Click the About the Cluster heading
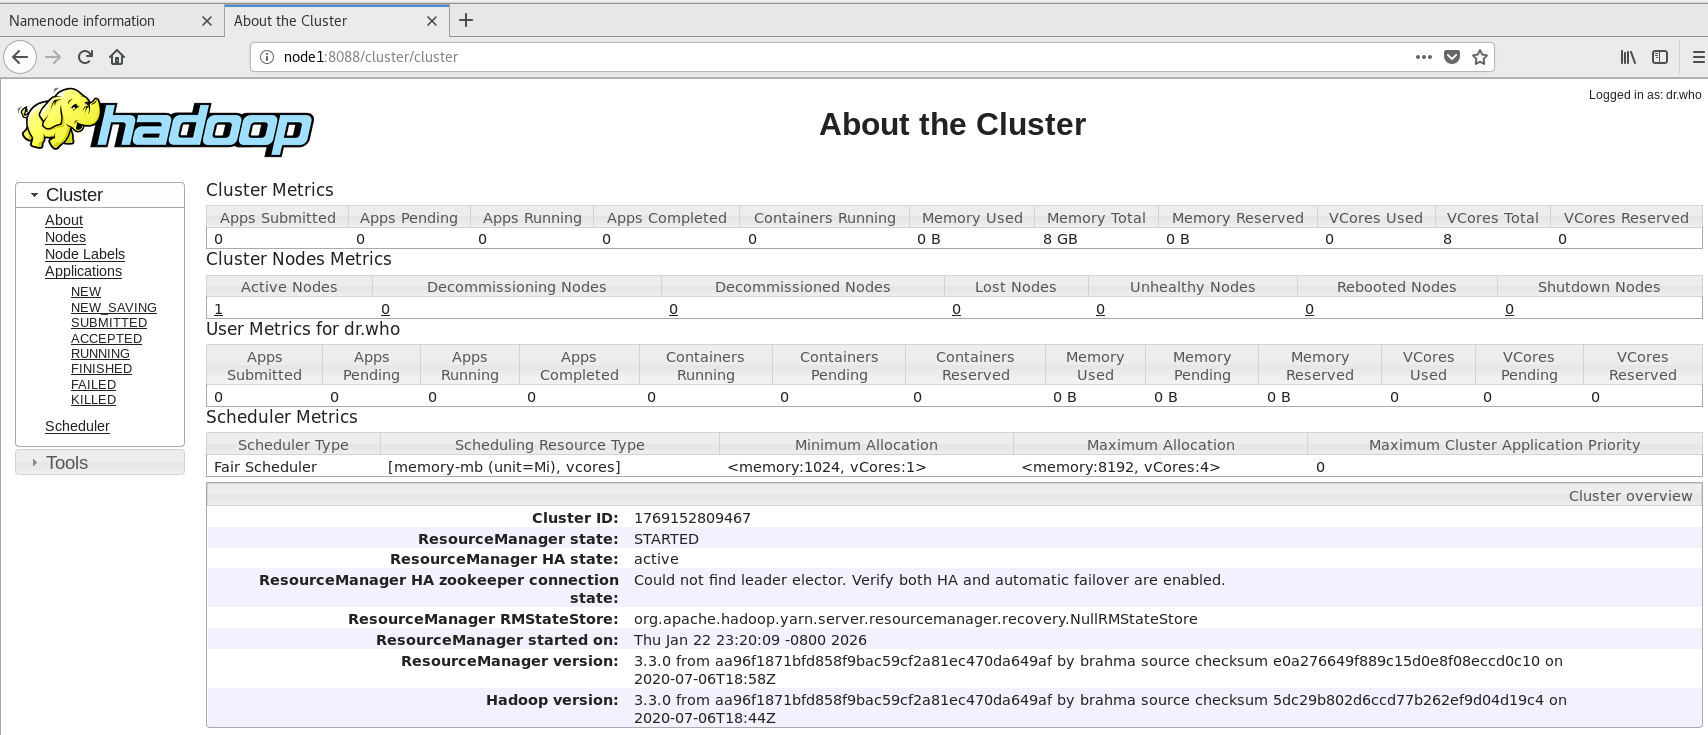The image size is (1708, 735). click(952, 124)
